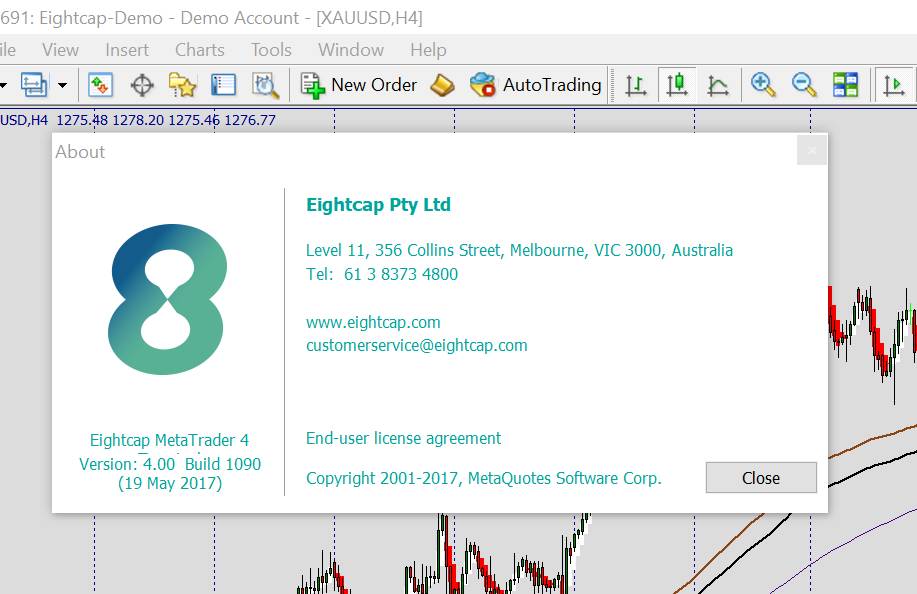Screen dimensions: 917x594
Task: Toggle the Terminal panel icon
Action: click(x=223, y=85)
